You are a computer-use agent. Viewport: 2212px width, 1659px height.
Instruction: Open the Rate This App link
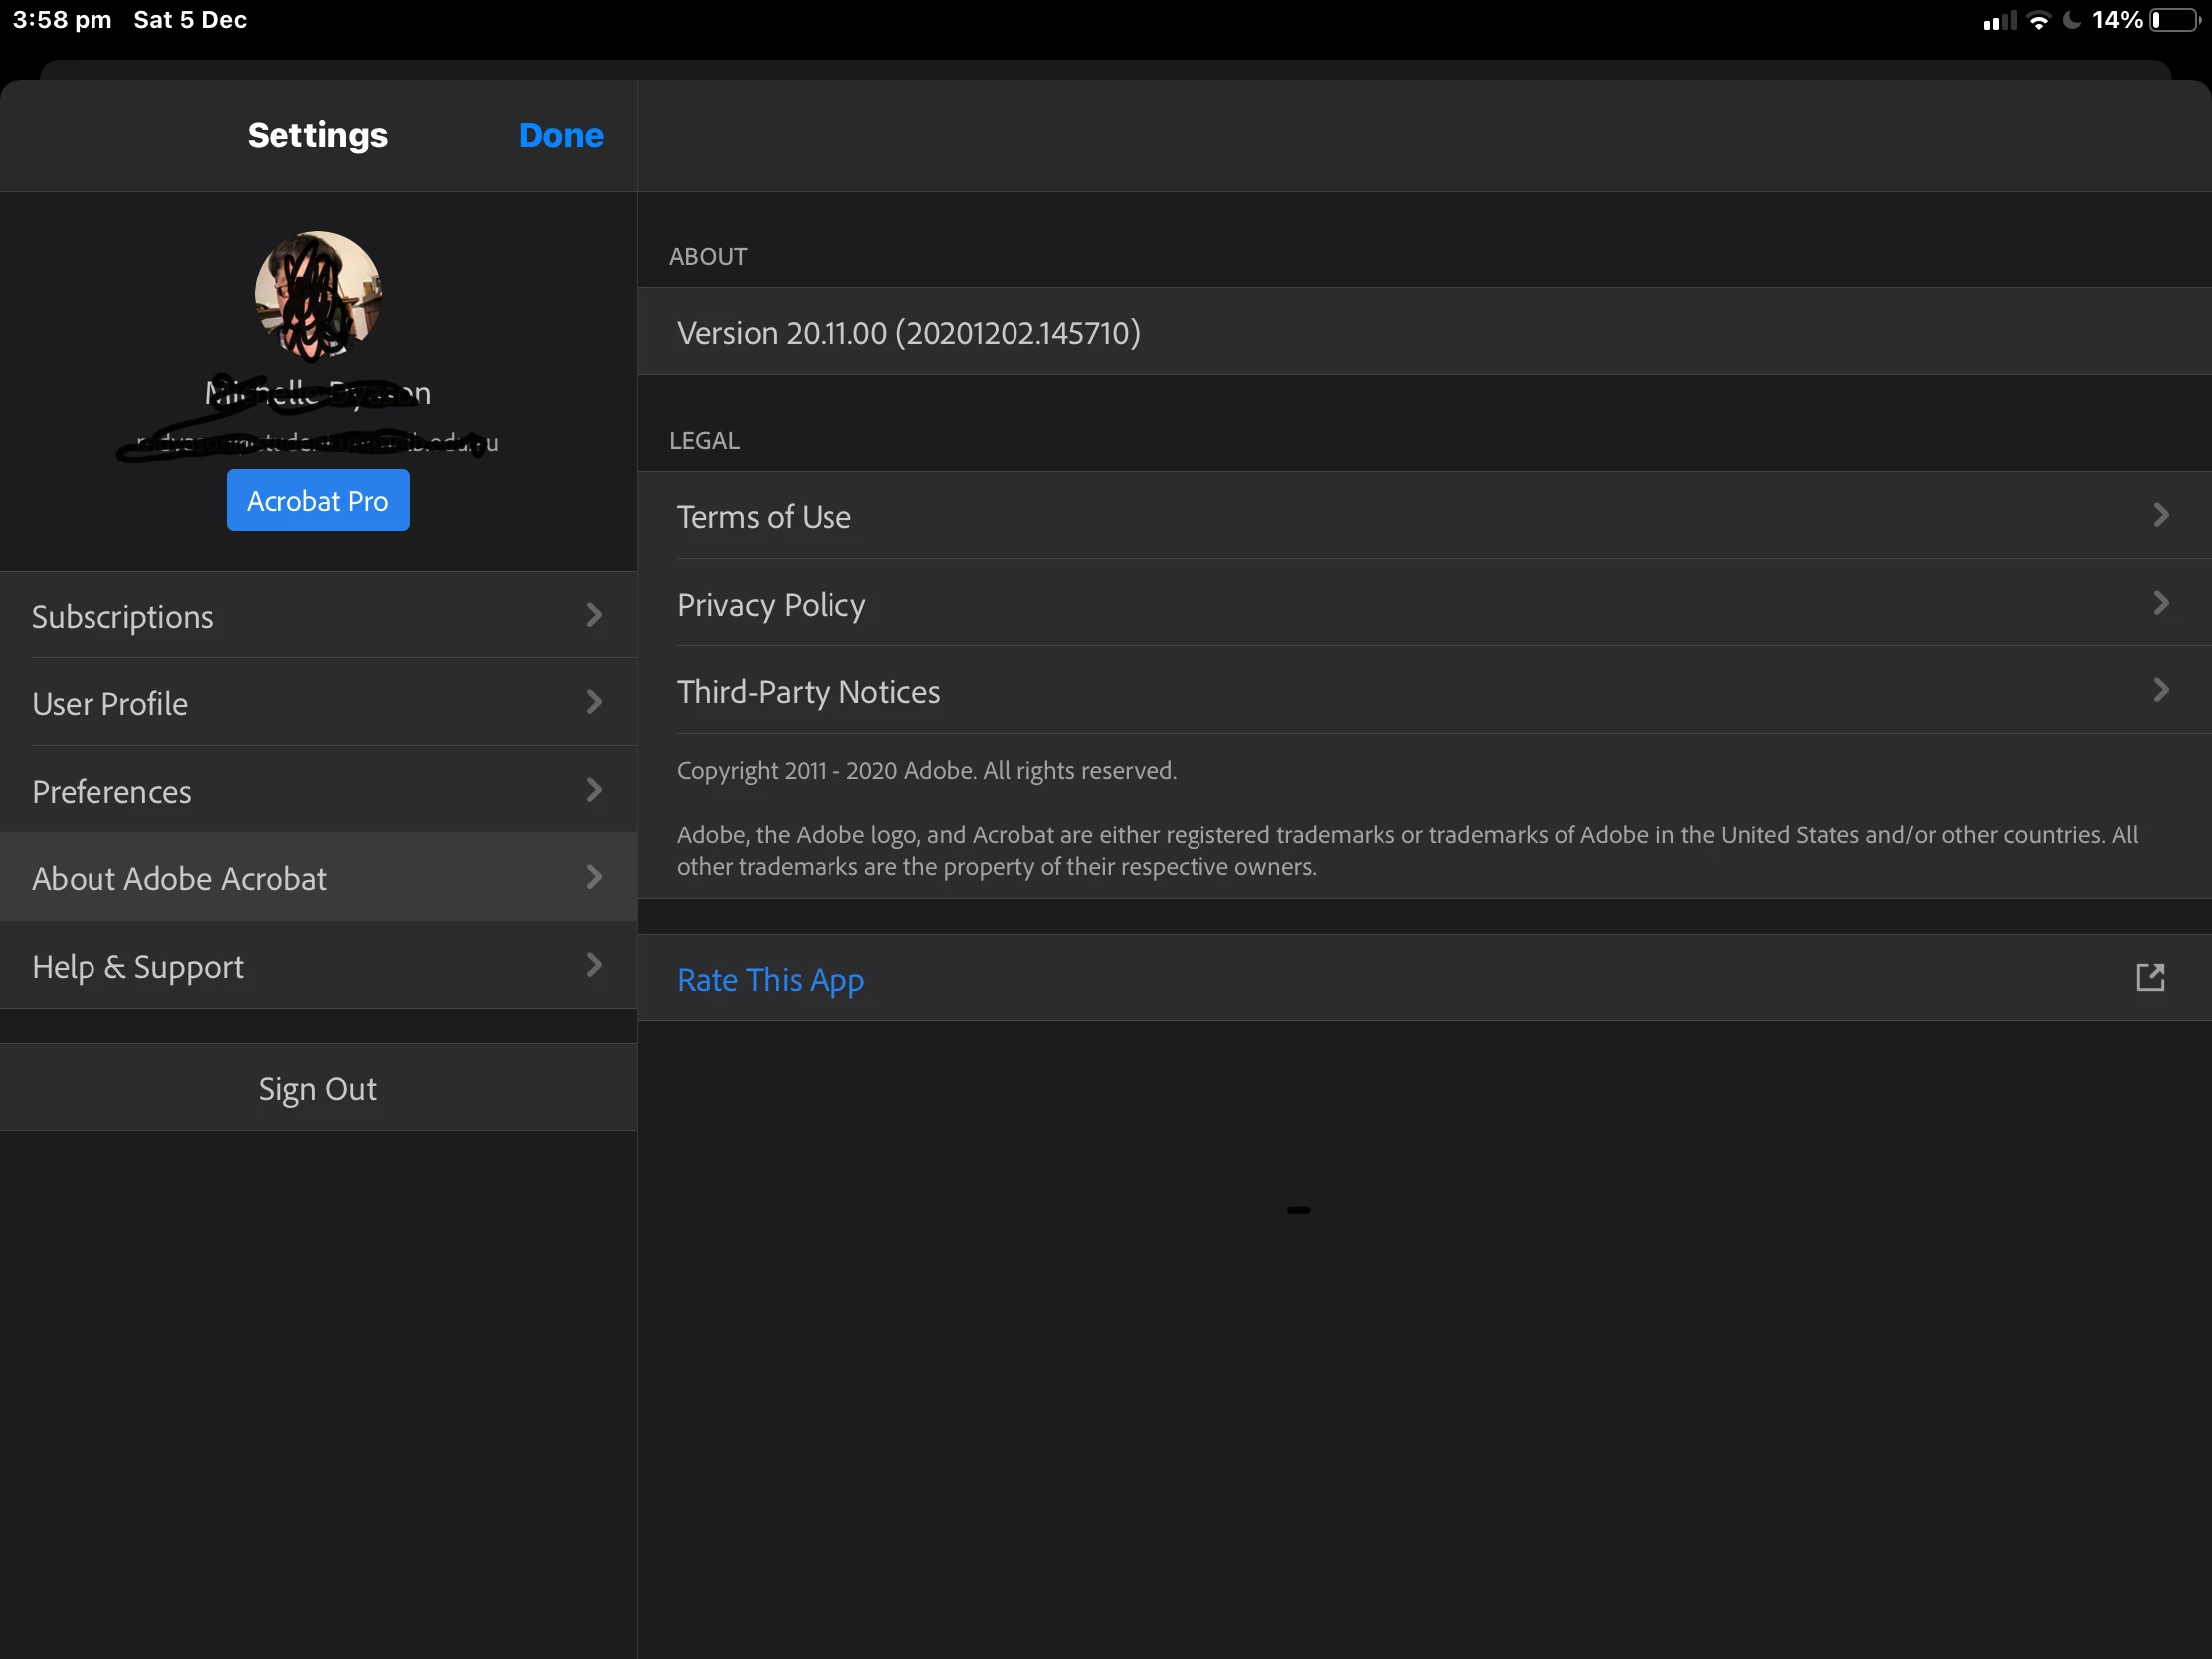coord(770,979)
